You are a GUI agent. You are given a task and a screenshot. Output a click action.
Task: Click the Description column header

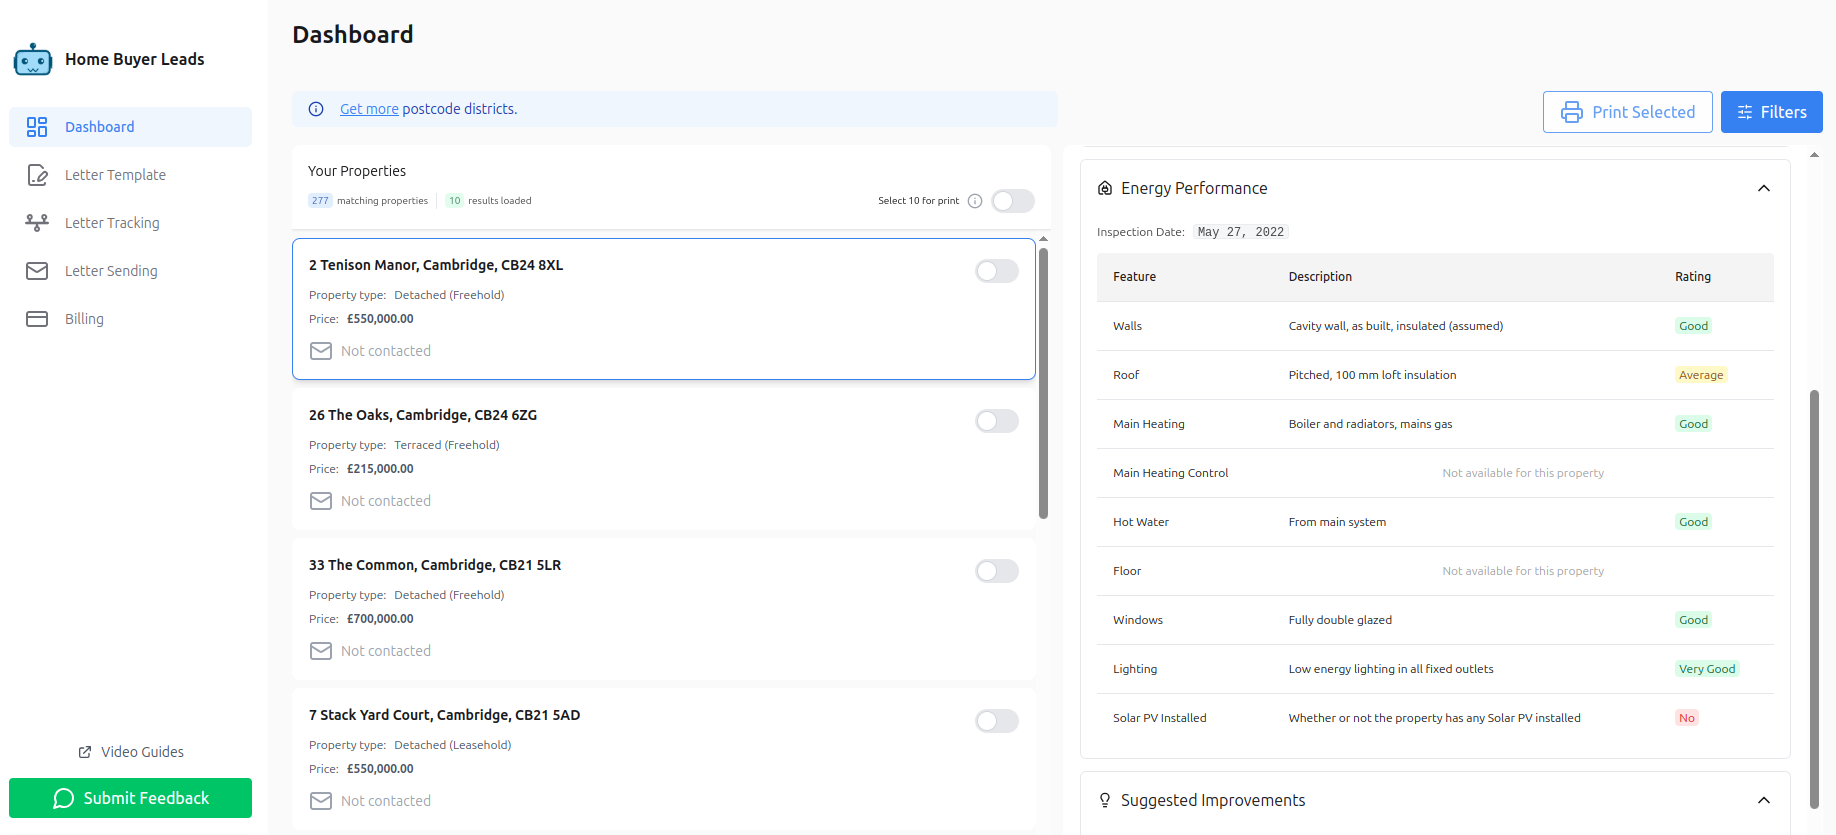(1320, 277)
